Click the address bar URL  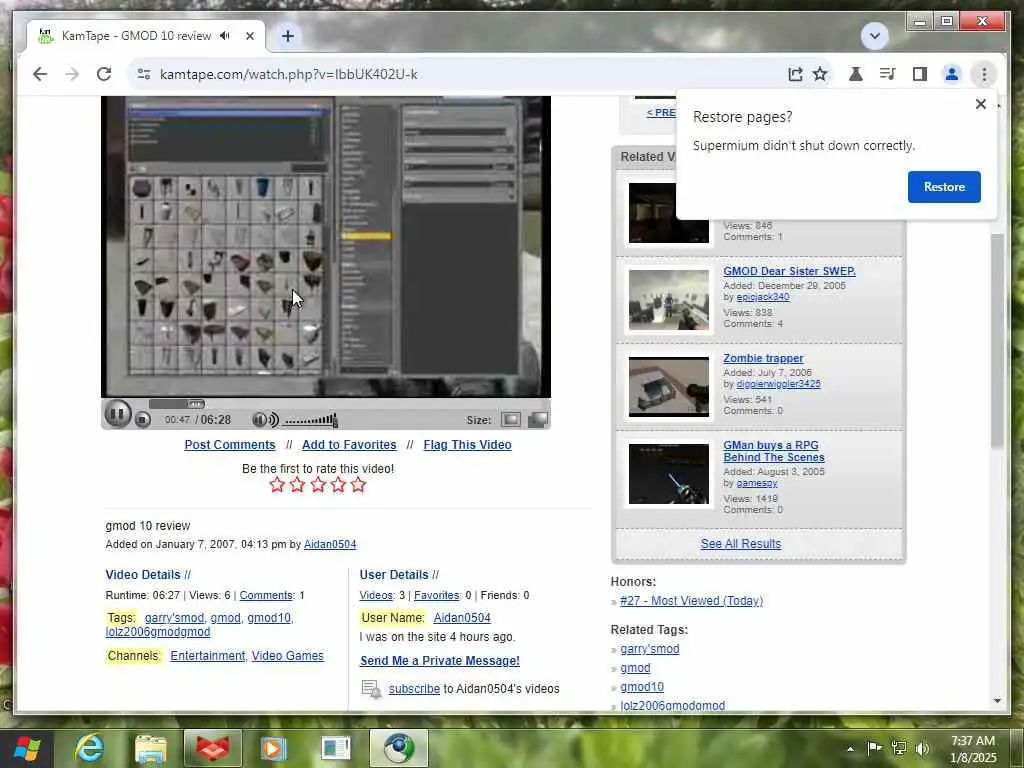pyautogui.click(x=289, y=74)
